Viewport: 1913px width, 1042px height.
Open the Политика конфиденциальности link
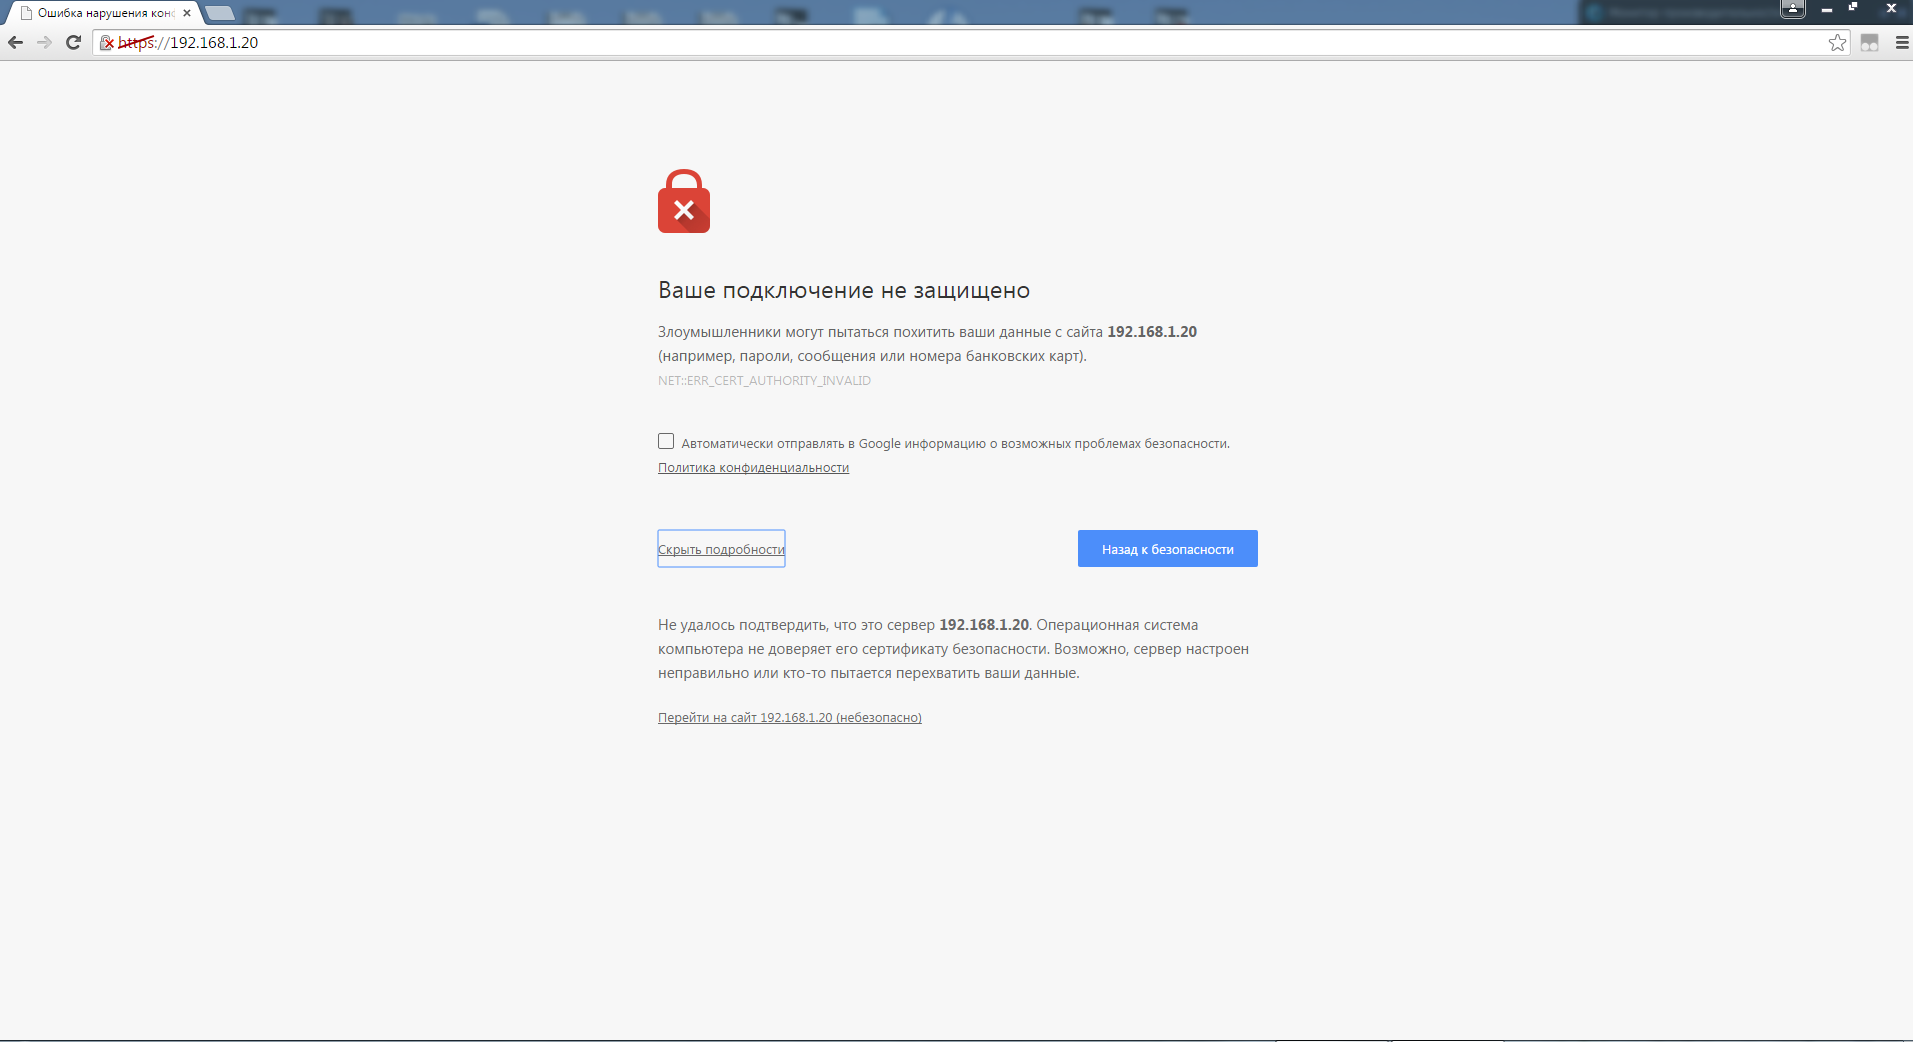pyautogui.click(x=753, y=467)
